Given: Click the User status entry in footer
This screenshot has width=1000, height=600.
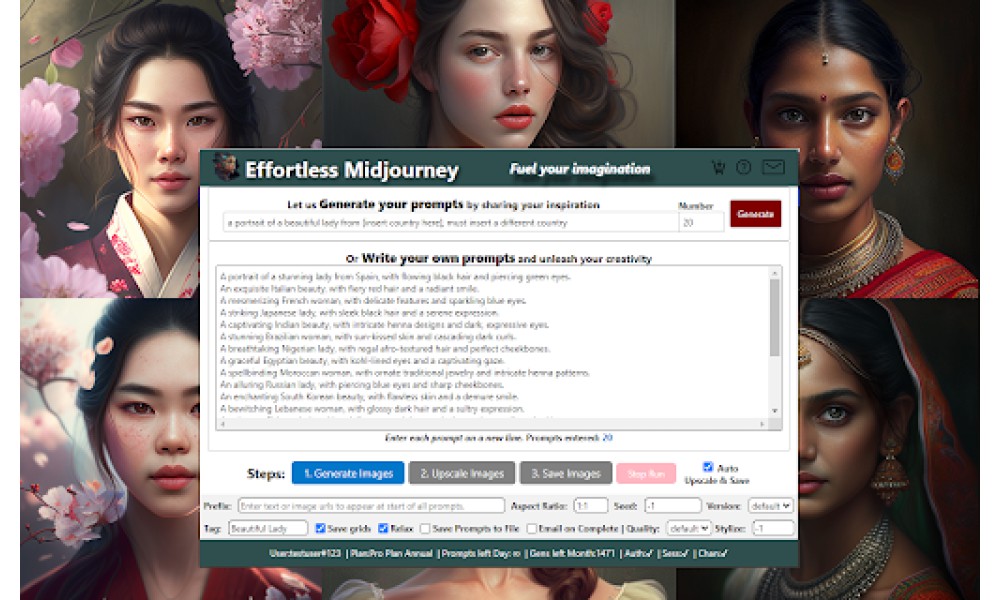Looking at the screenshot, I should coord(305,553).
